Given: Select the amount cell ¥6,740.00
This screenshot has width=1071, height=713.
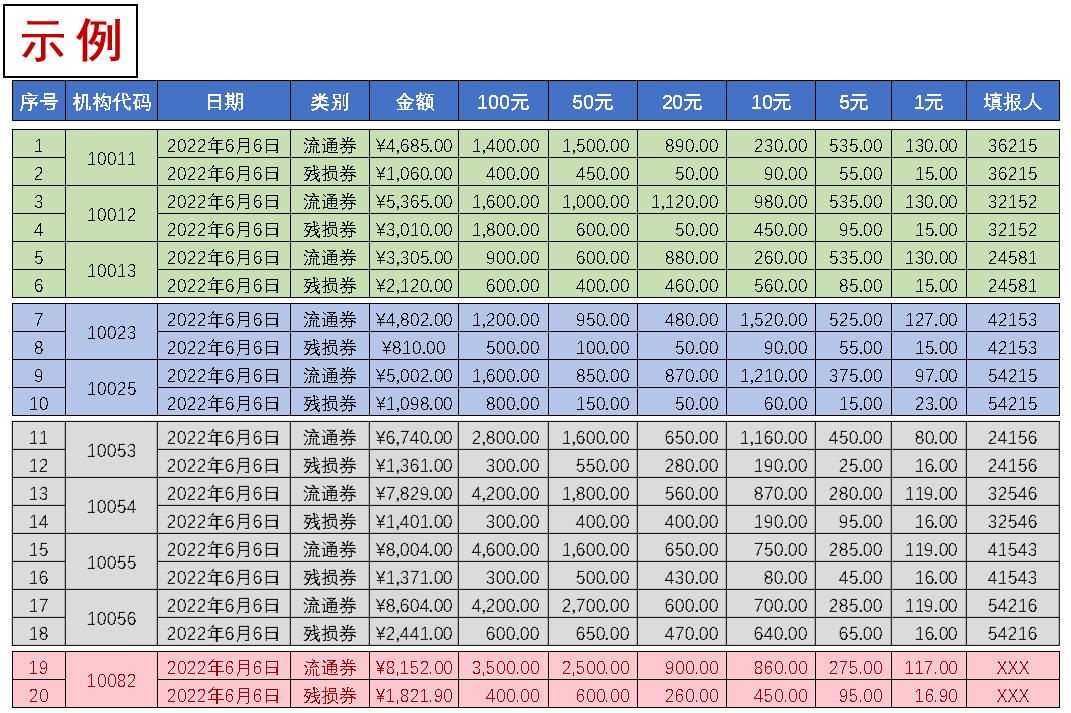Looking at the screenshot, I should [x=415, y=437].
